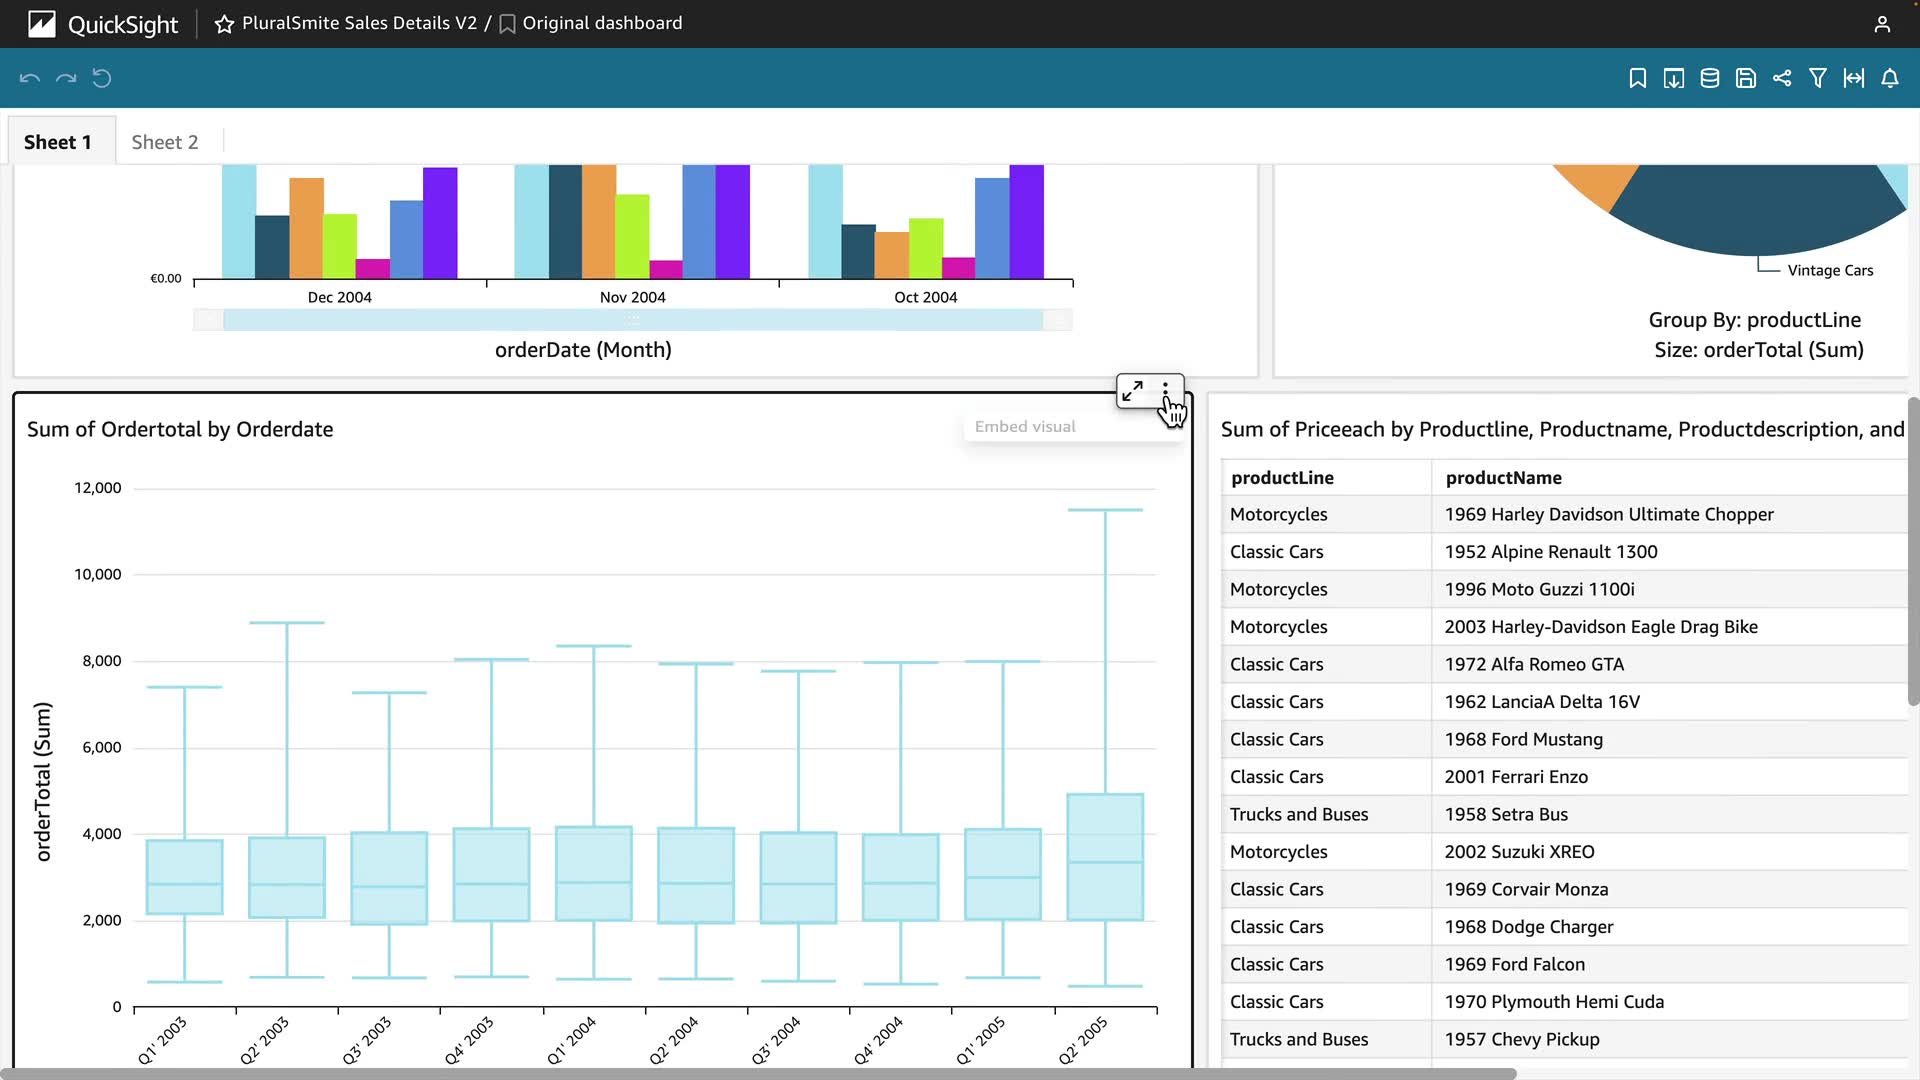Click the export/download icon
Screen dimensions: 1920x1080
click(1673, 78)
